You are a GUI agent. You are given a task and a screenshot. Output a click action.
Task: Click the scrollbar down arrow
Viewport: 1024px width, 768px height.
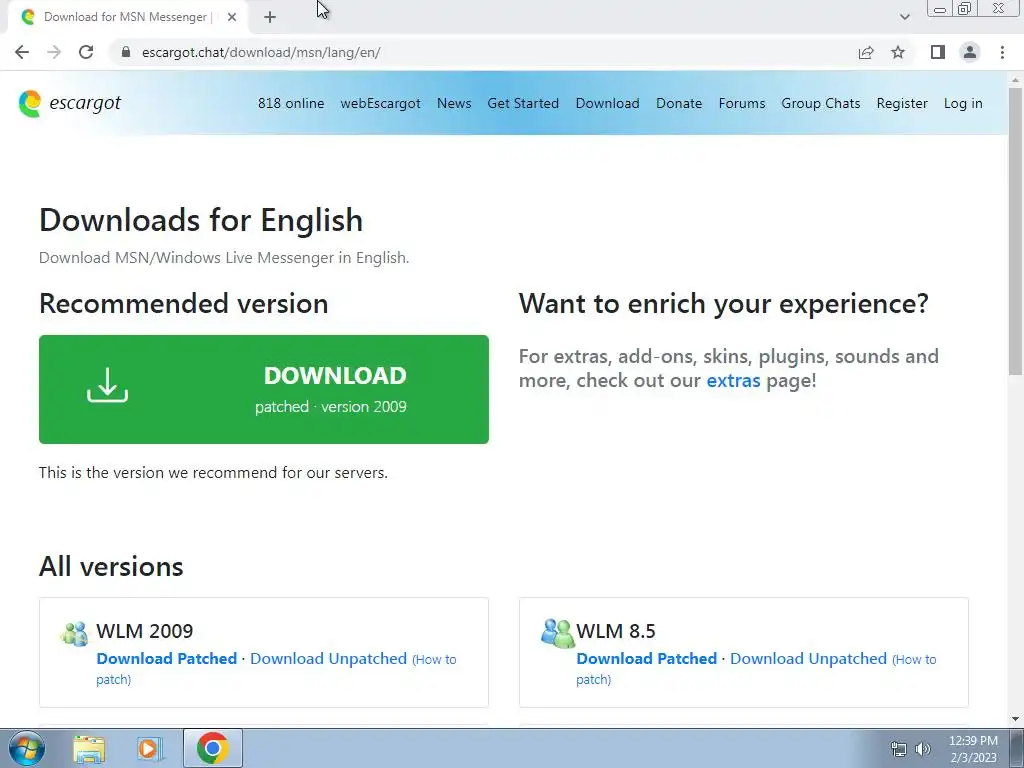pyautogui.click(x=1015, y=719)
